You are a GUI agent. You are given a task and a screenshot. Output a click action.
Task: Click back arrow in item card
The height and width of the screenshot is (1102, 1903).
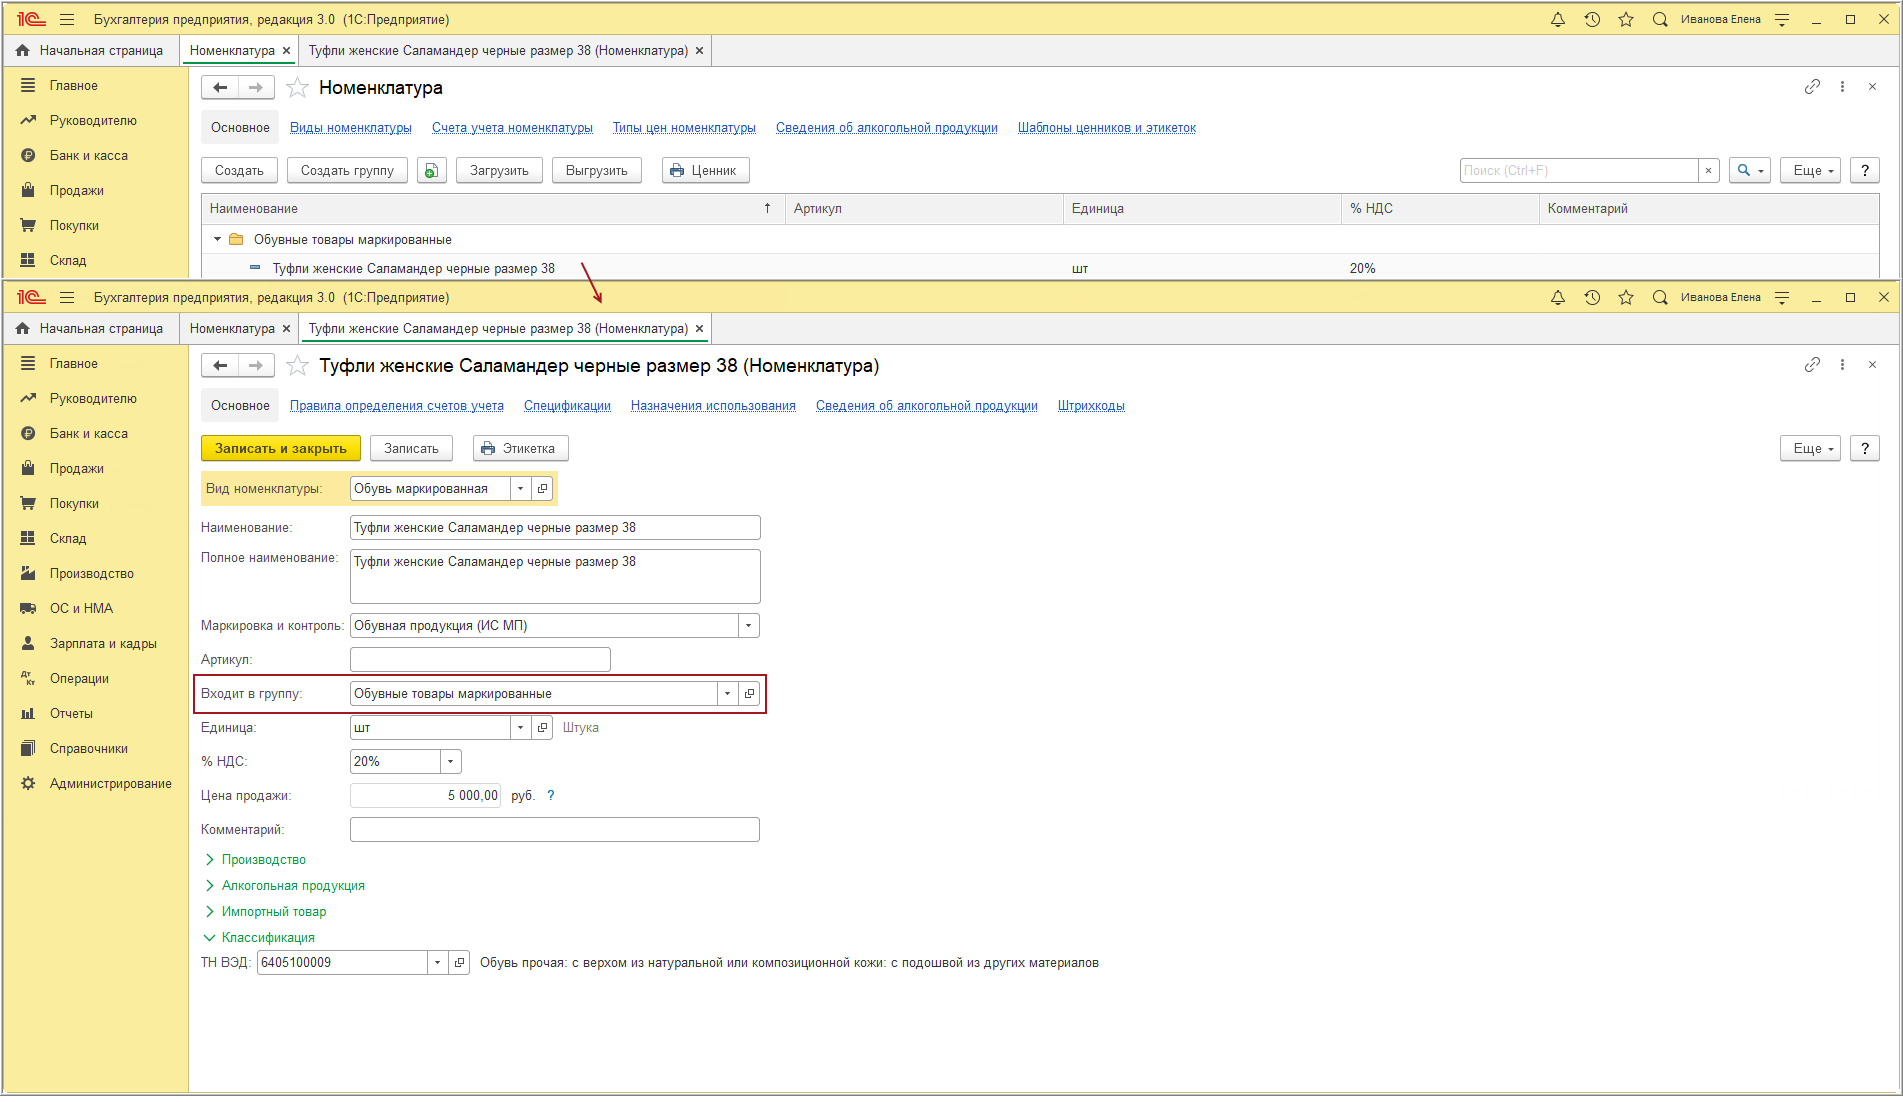pyautogui.click(x=220, y=366)
